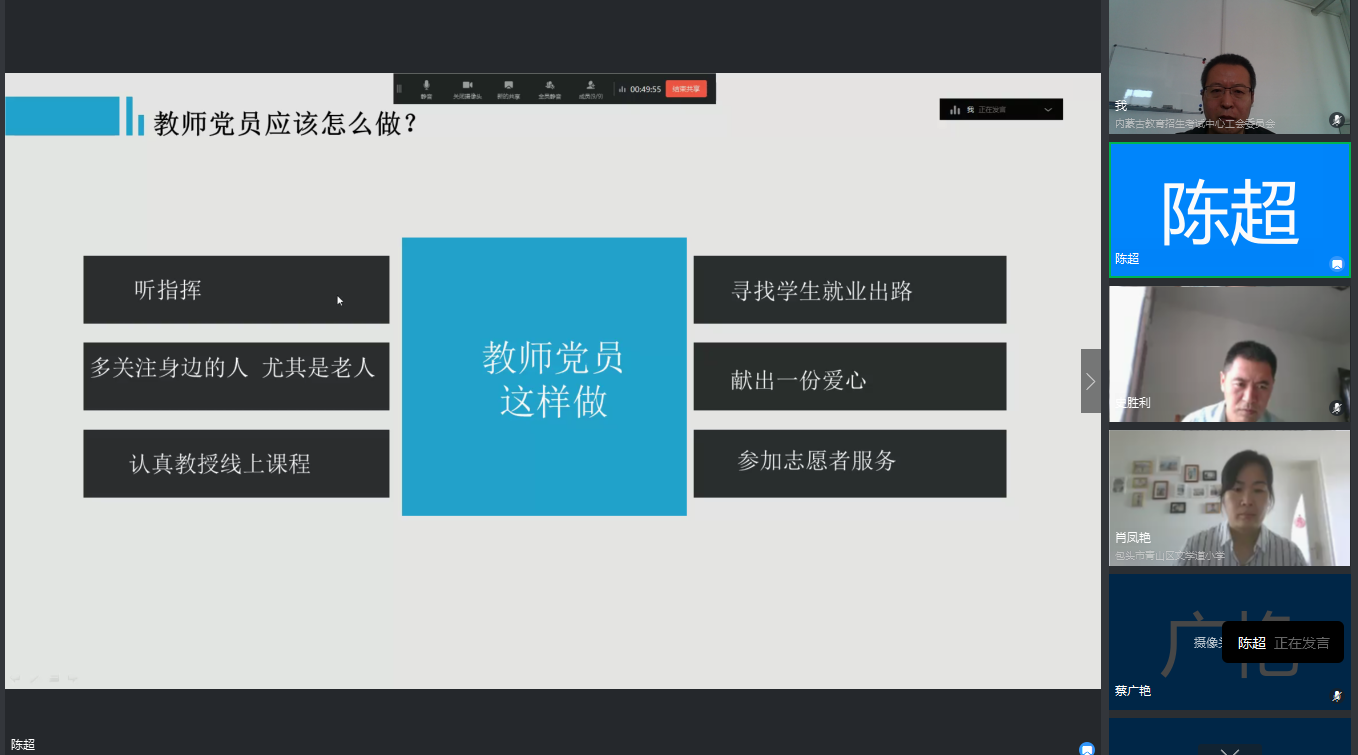The height and width of the screenshot is (755, 1358).
Task: Click the muted mic icon on 我 video
Action: point(1336,120)
